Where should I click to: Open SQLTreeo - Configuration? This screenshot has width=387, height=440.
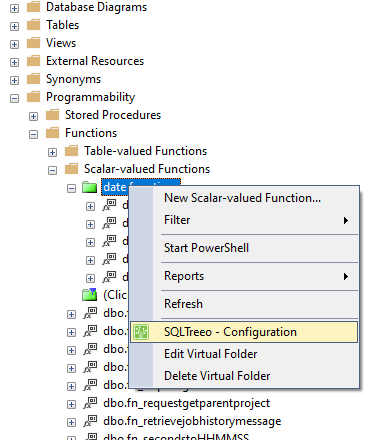coord(244,332)
